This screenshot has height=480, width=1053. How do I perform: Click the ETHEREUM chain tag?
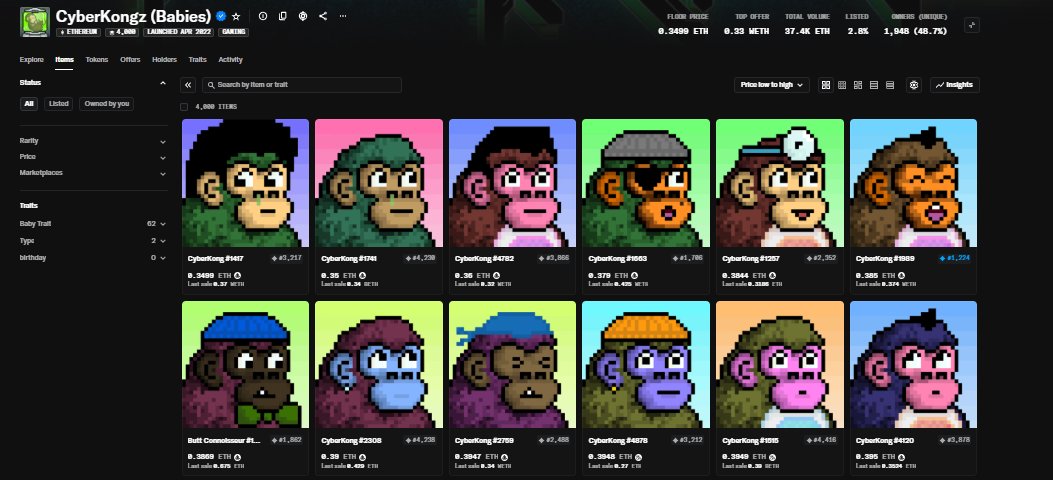(79, 32)
